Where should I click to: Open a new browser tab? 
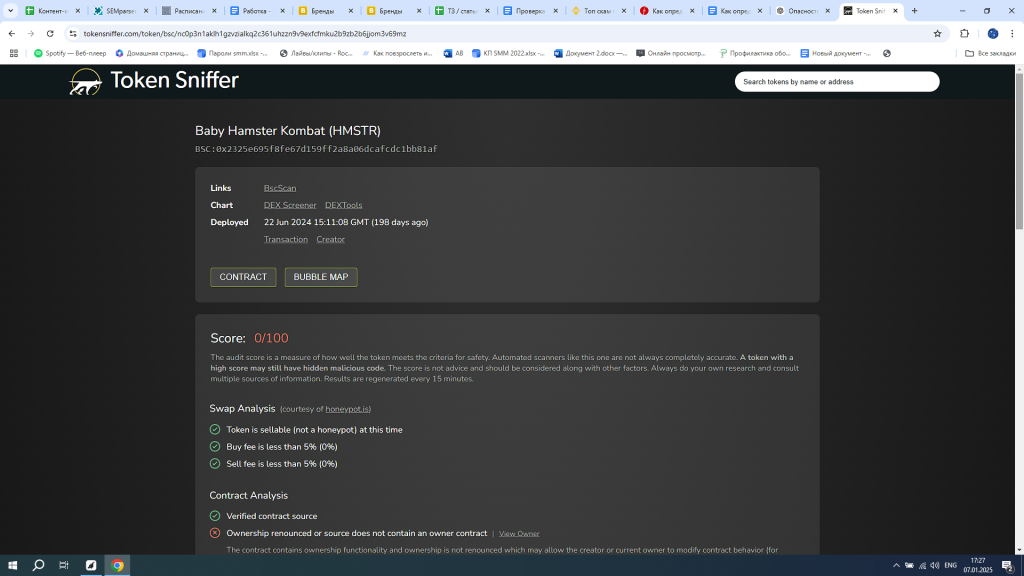(914, 10)
